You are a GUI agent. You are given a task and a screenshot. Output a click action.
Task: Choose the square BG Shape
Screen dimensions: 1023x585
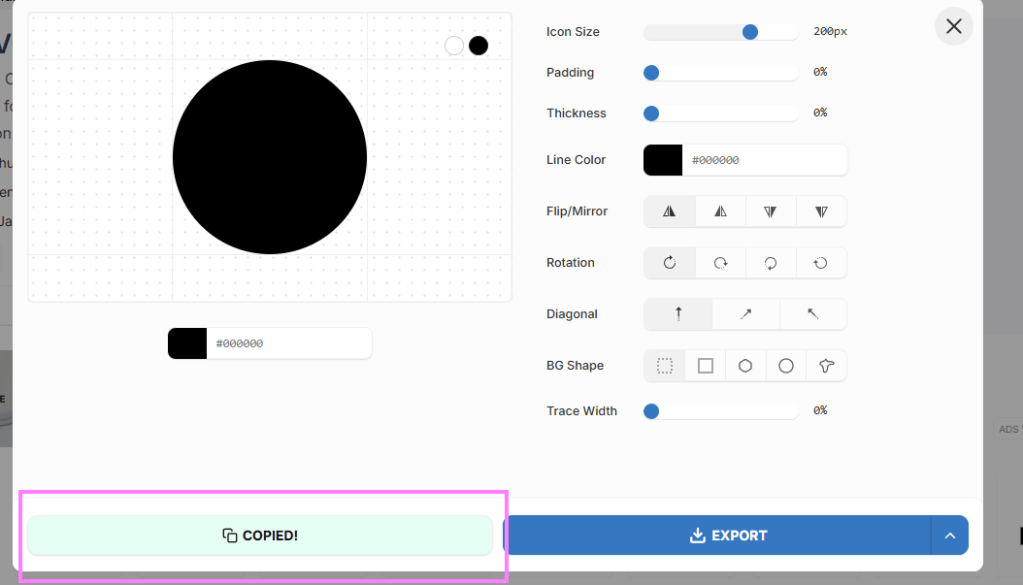click(705, 366)
